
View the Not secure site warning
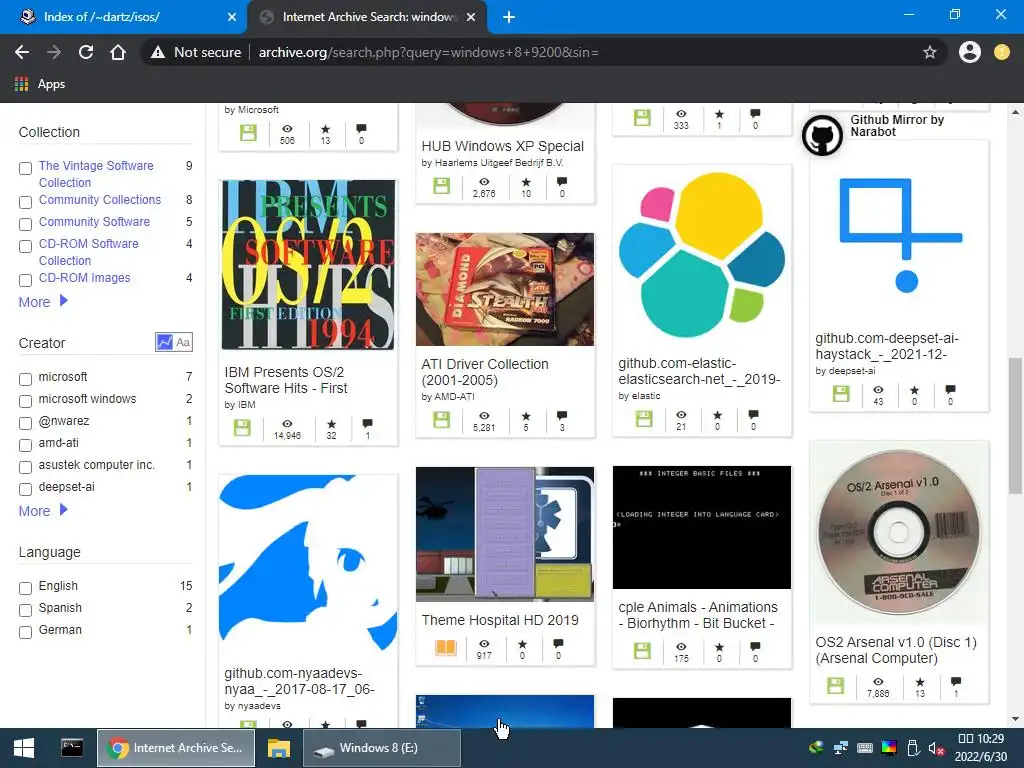point(196,52)
